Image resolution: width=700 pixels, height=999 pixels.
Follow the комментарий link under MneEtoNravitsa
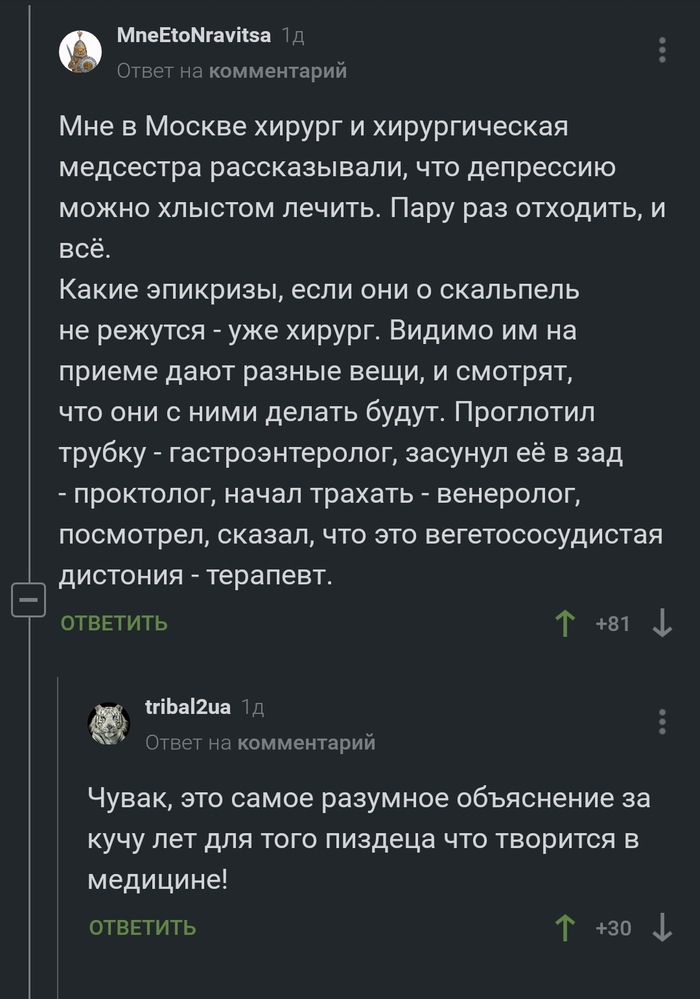278,71
